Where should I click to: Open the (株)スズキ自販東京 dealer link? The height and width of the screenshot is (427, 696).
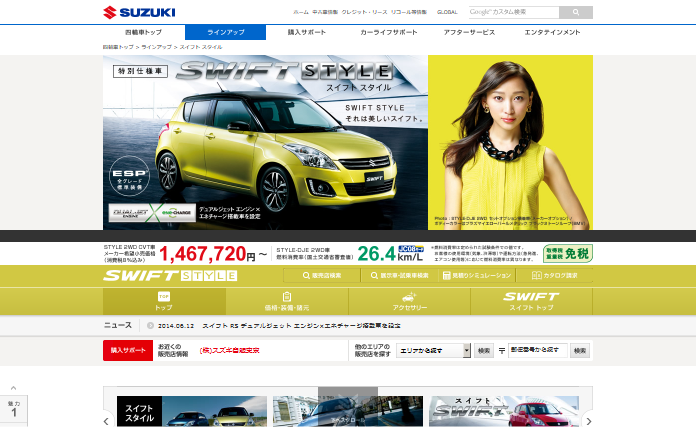click(x=229, y=350)
